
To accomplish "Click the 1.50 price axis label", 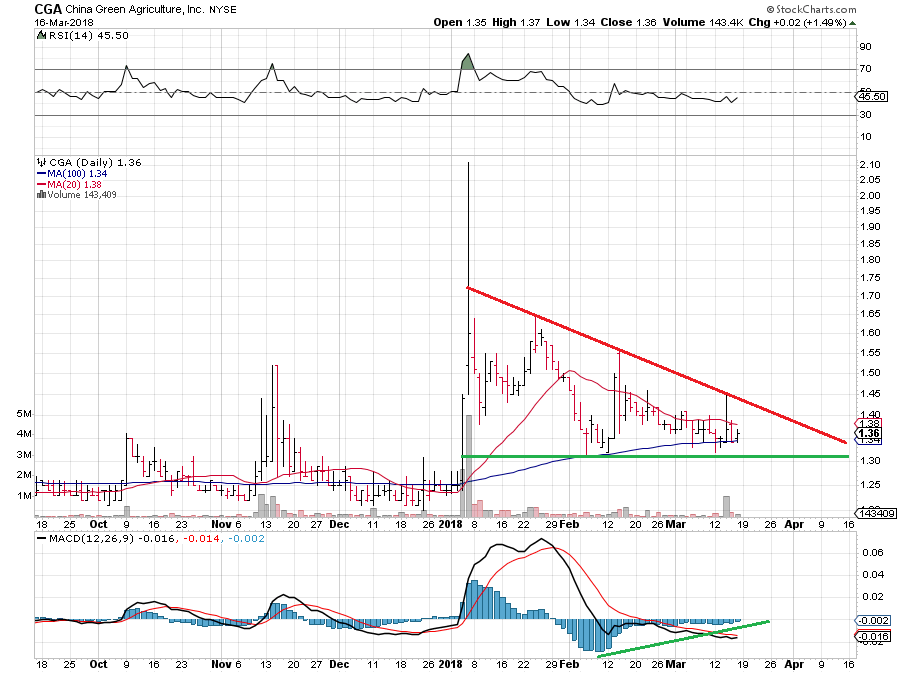I will (x=869, y=372).
